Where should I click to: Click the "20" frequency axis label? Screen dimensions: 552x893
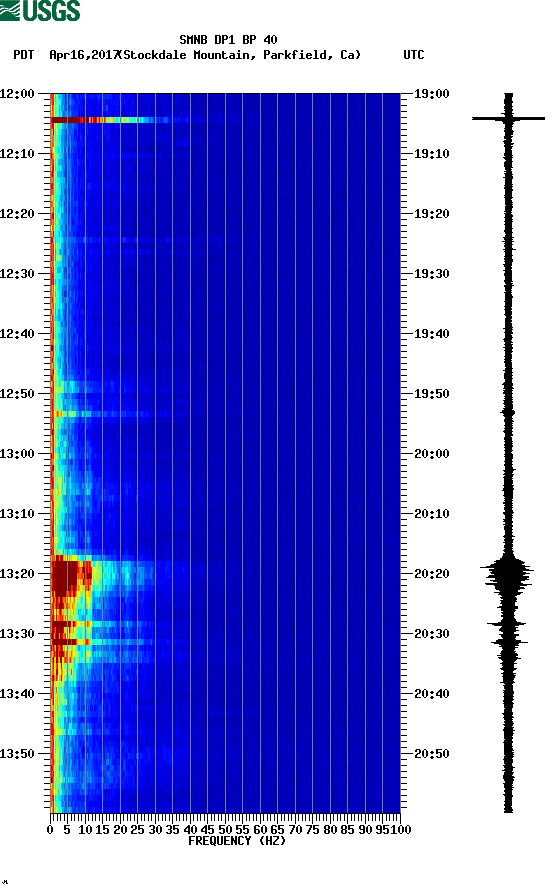tap(120, 830)
